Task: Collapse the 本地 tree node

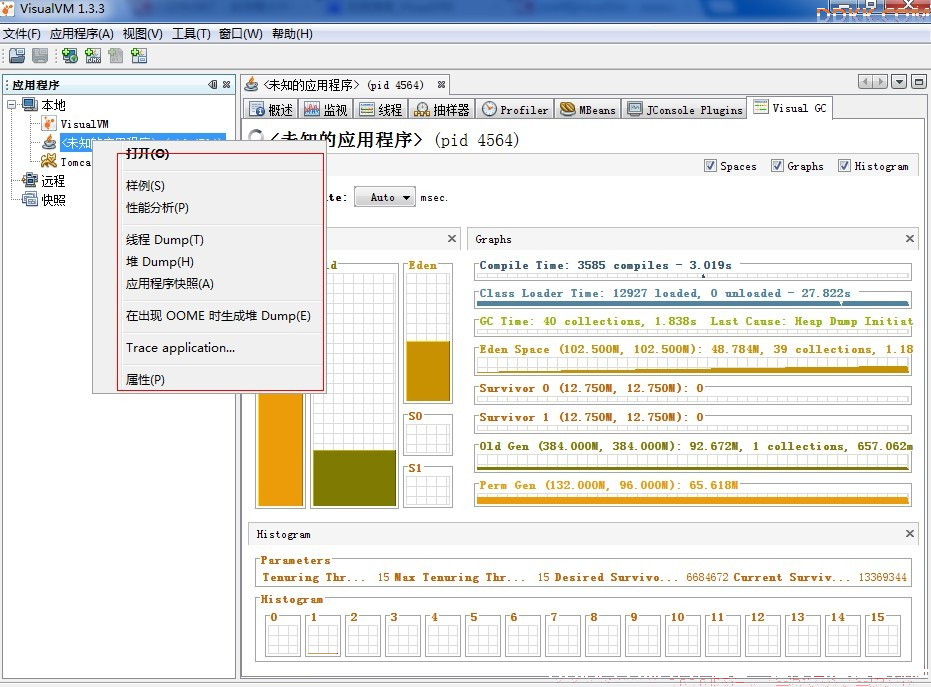Action: tap(11, 105)
